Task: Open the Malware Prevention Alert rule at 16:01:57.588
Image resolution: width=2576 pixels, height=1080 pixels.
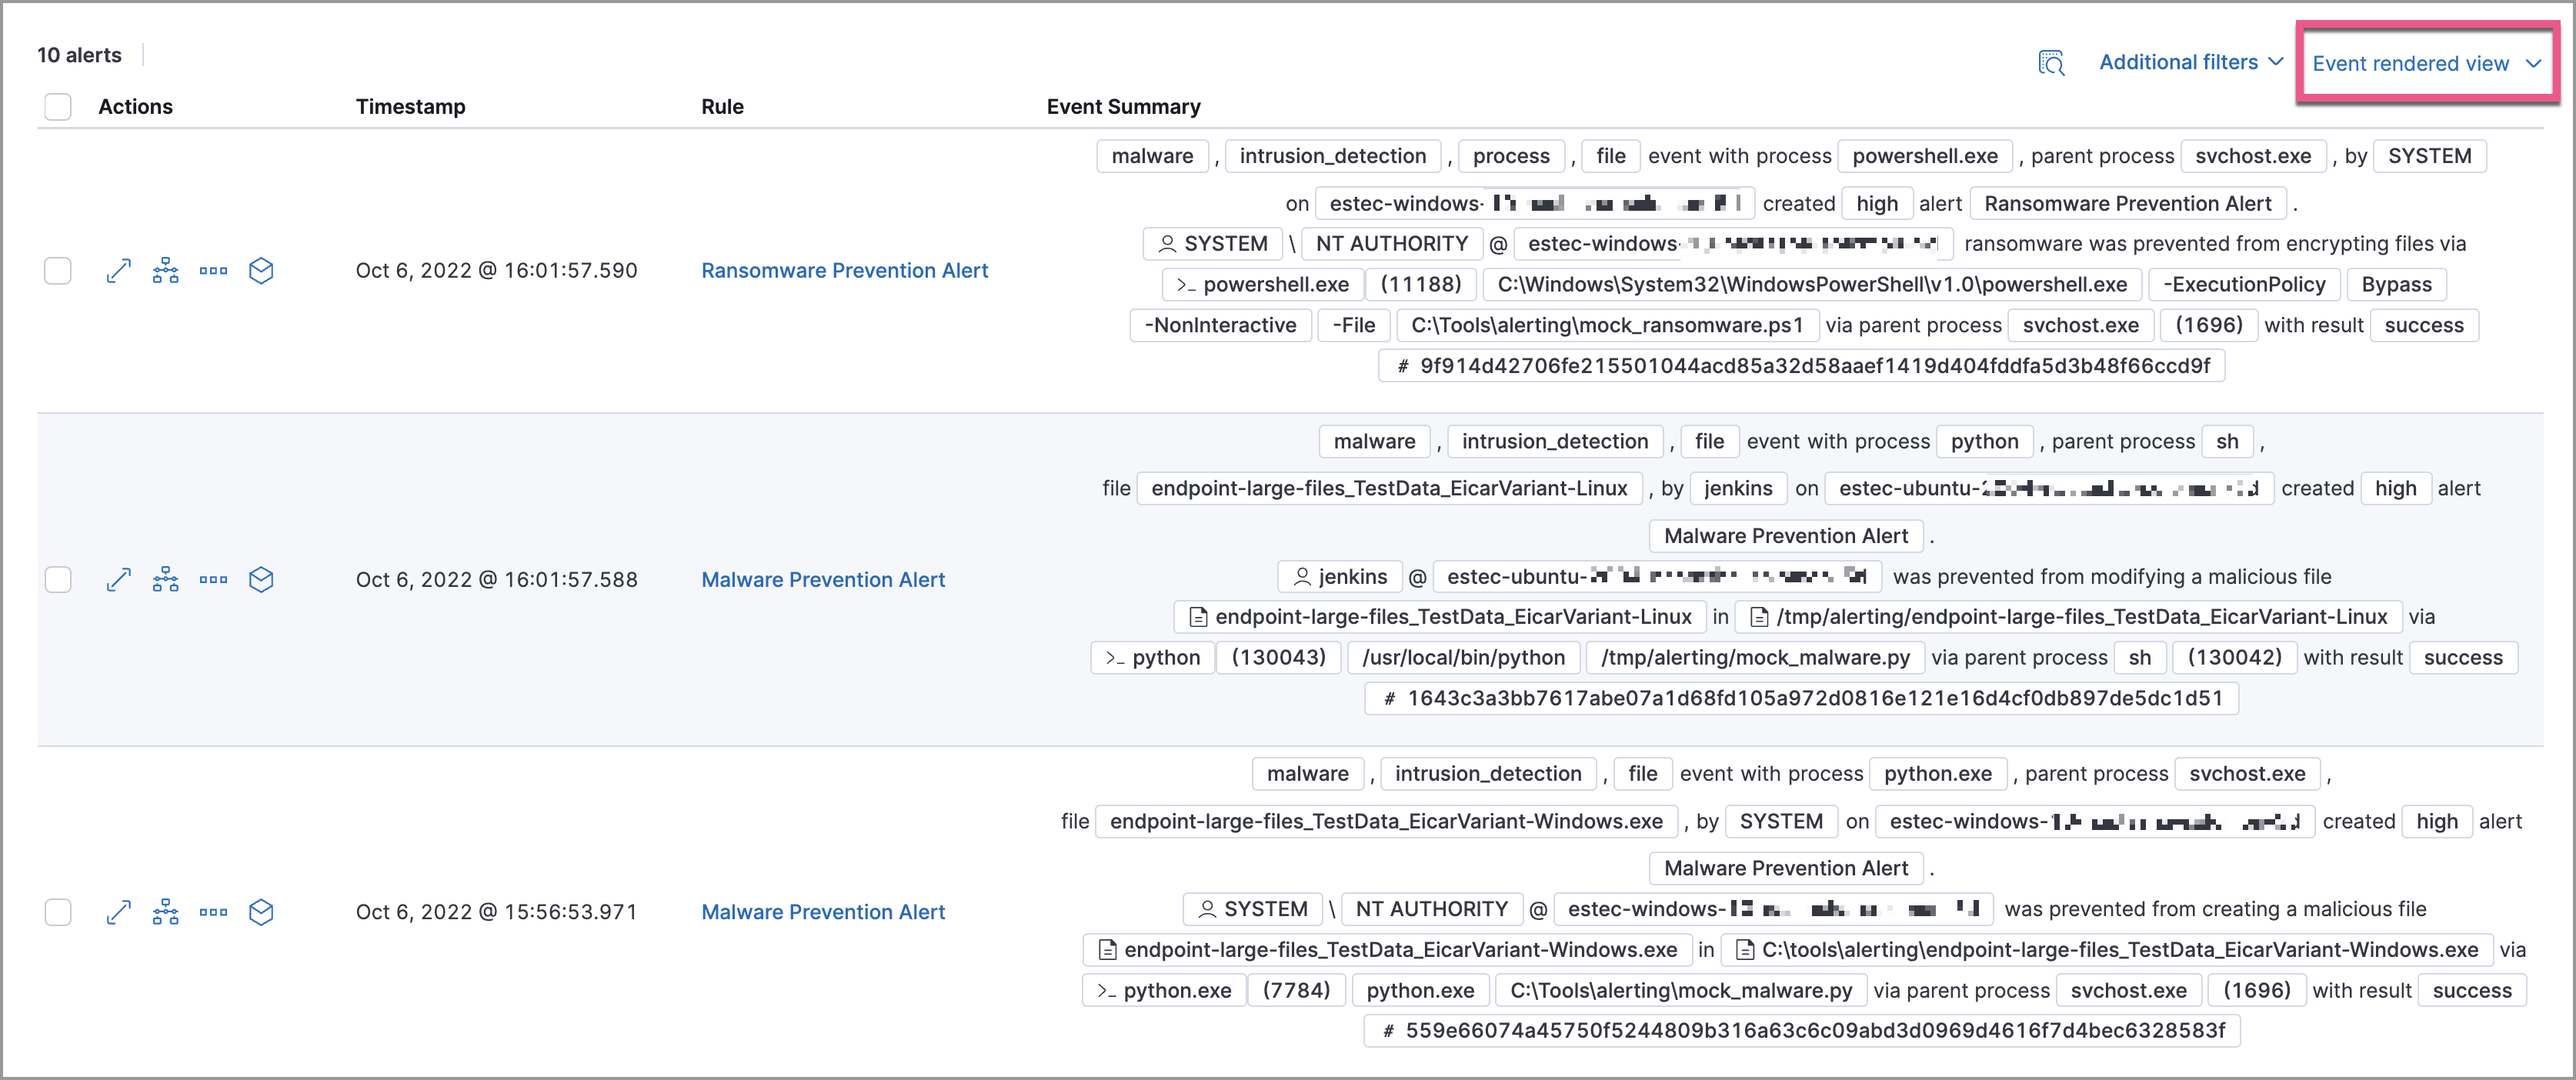Action: [x=822, y=580]
